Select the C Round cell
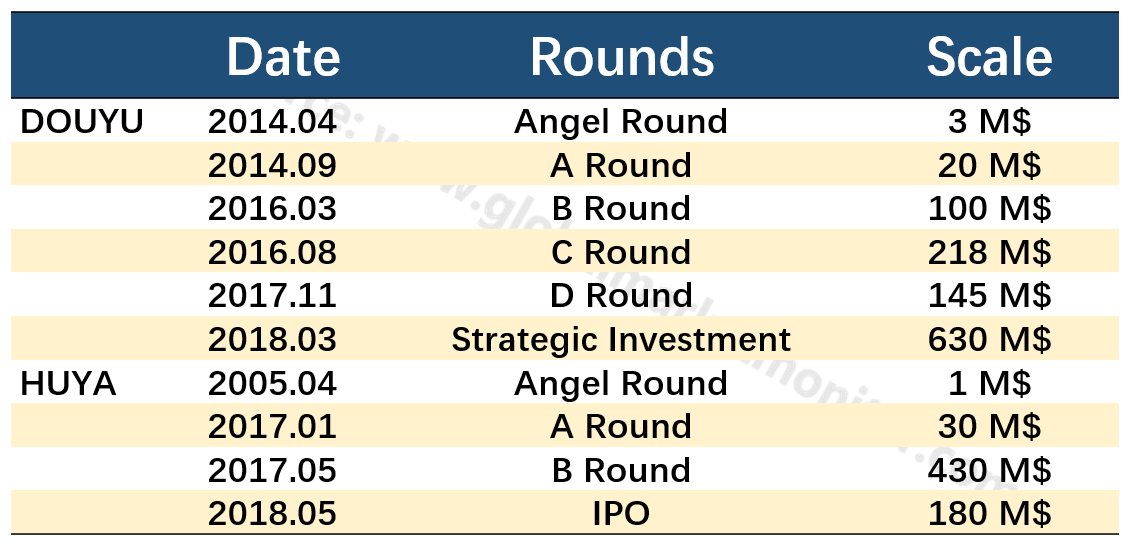 621,253
